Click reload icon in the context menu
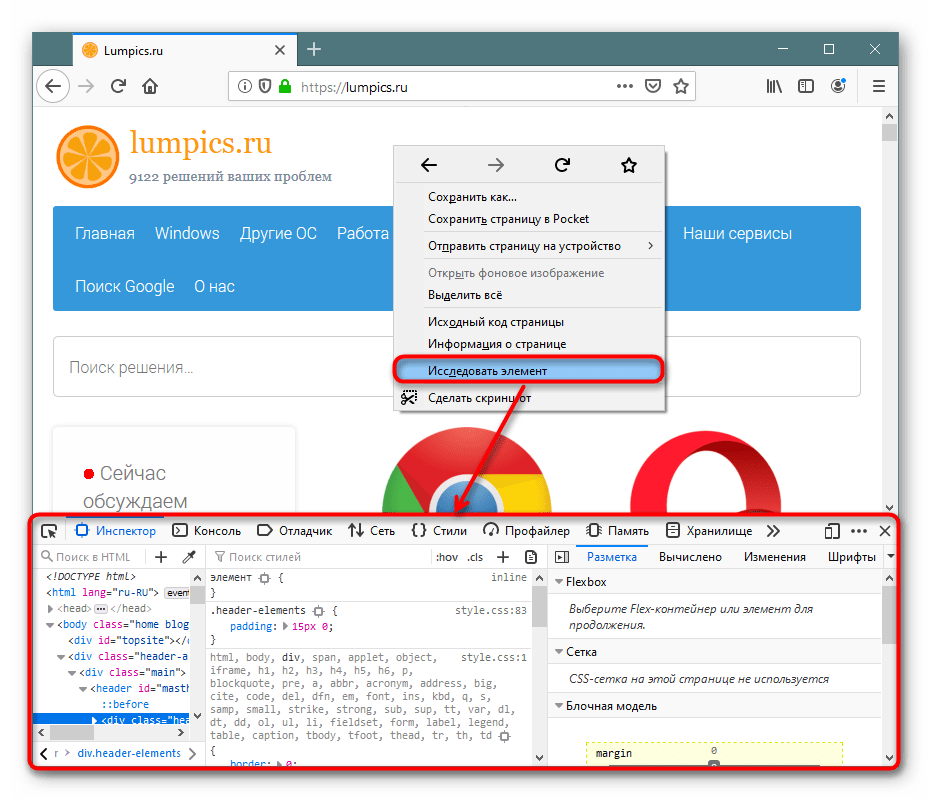 click(562, 166)
